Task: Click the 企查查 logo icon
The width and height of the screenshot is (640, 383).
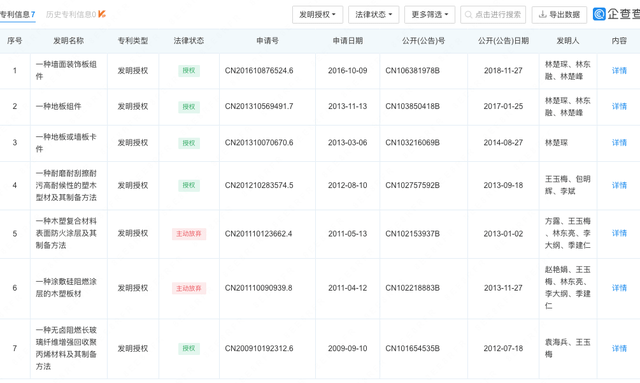Action: click(599, 14)
